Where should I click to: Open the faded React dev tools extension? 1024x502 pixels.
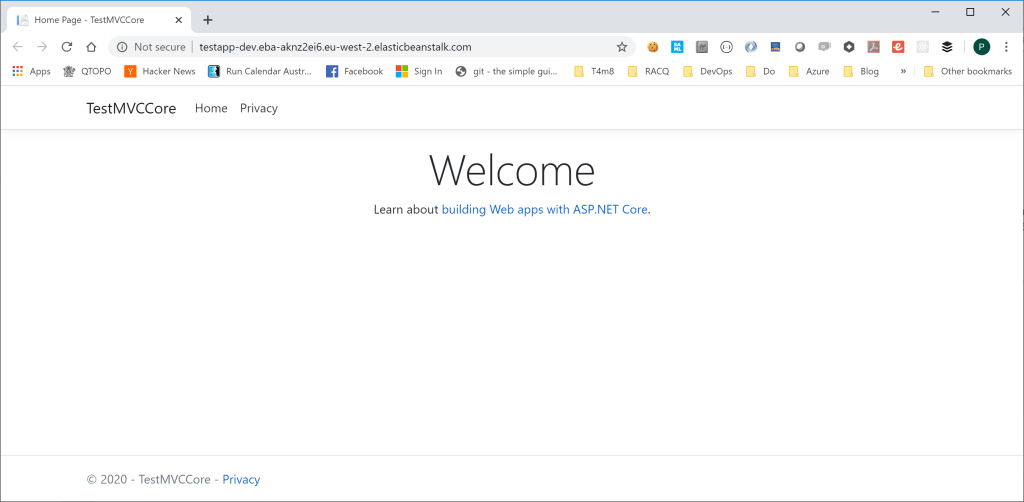tap(922, 47)
